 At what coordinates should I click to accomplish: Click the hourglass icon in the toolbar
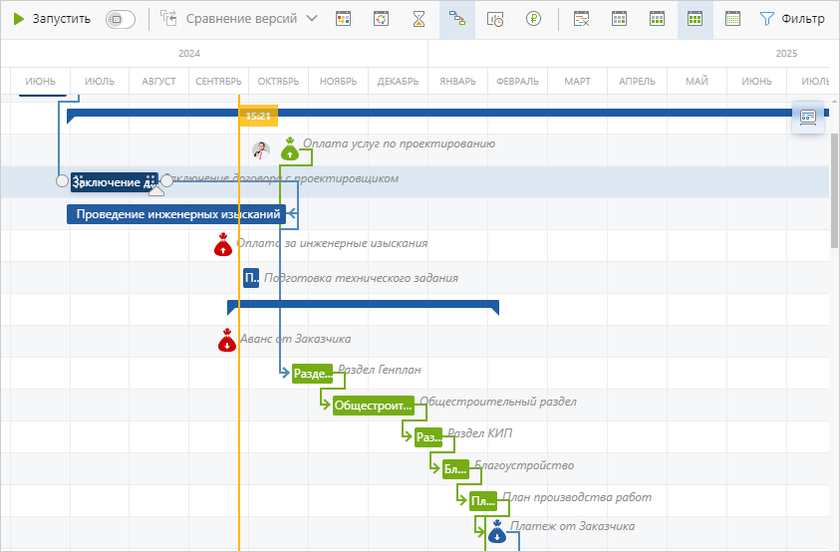[x=419, y=19]
